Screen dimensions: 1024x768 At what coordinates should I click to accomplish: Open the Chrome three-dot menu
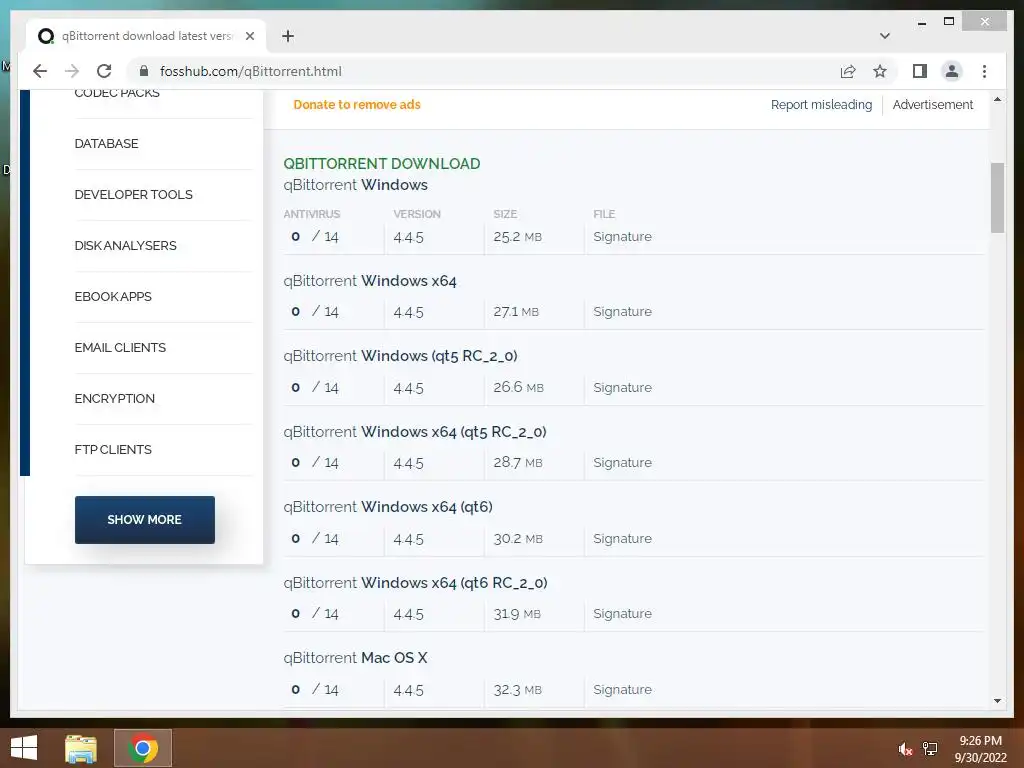[x=984, y=71]
